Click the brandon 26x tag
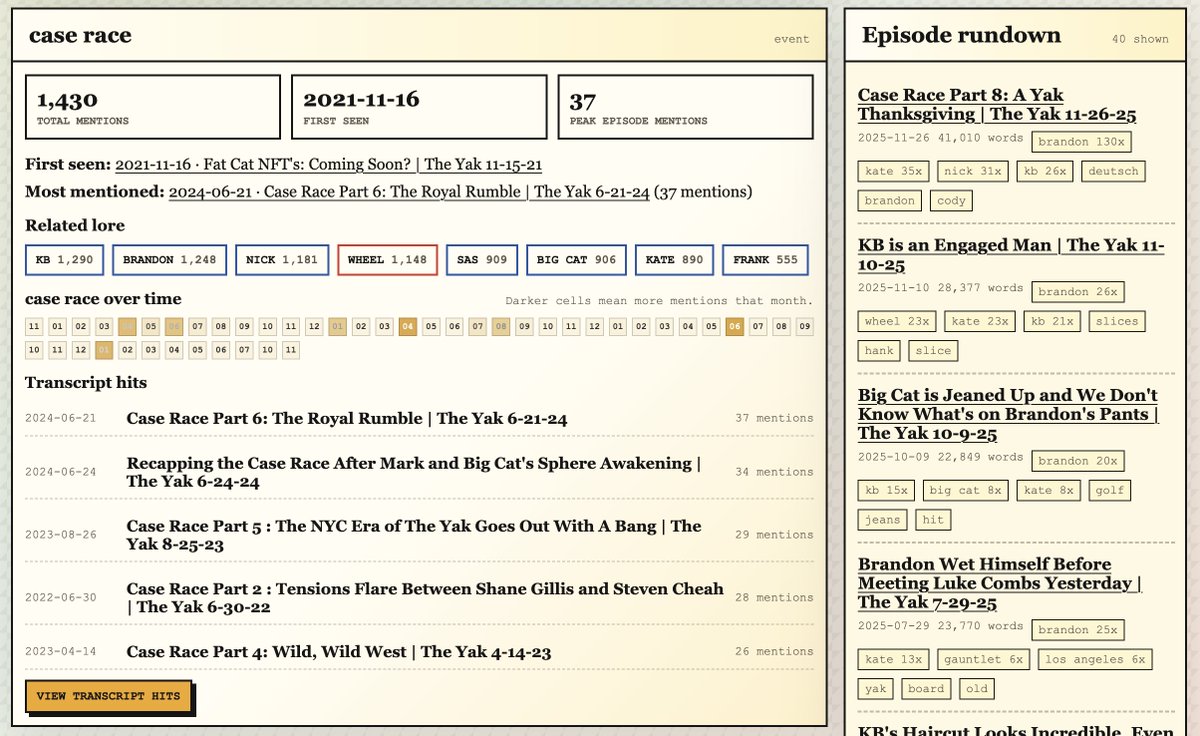 [1078, 292]
